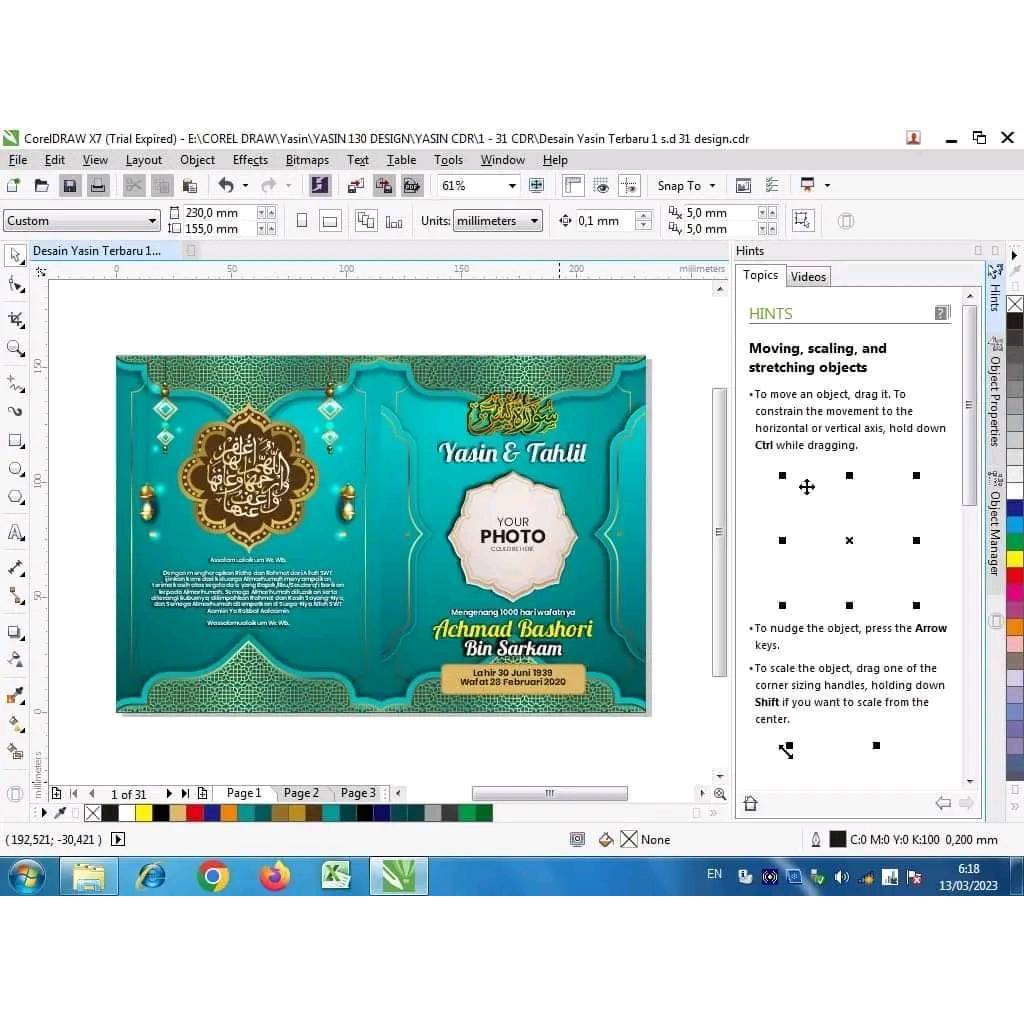This screenshot has height=1024, width=1024.
Task: Click the Import icon
Action: pyautogui.click(x=355, y=185)
